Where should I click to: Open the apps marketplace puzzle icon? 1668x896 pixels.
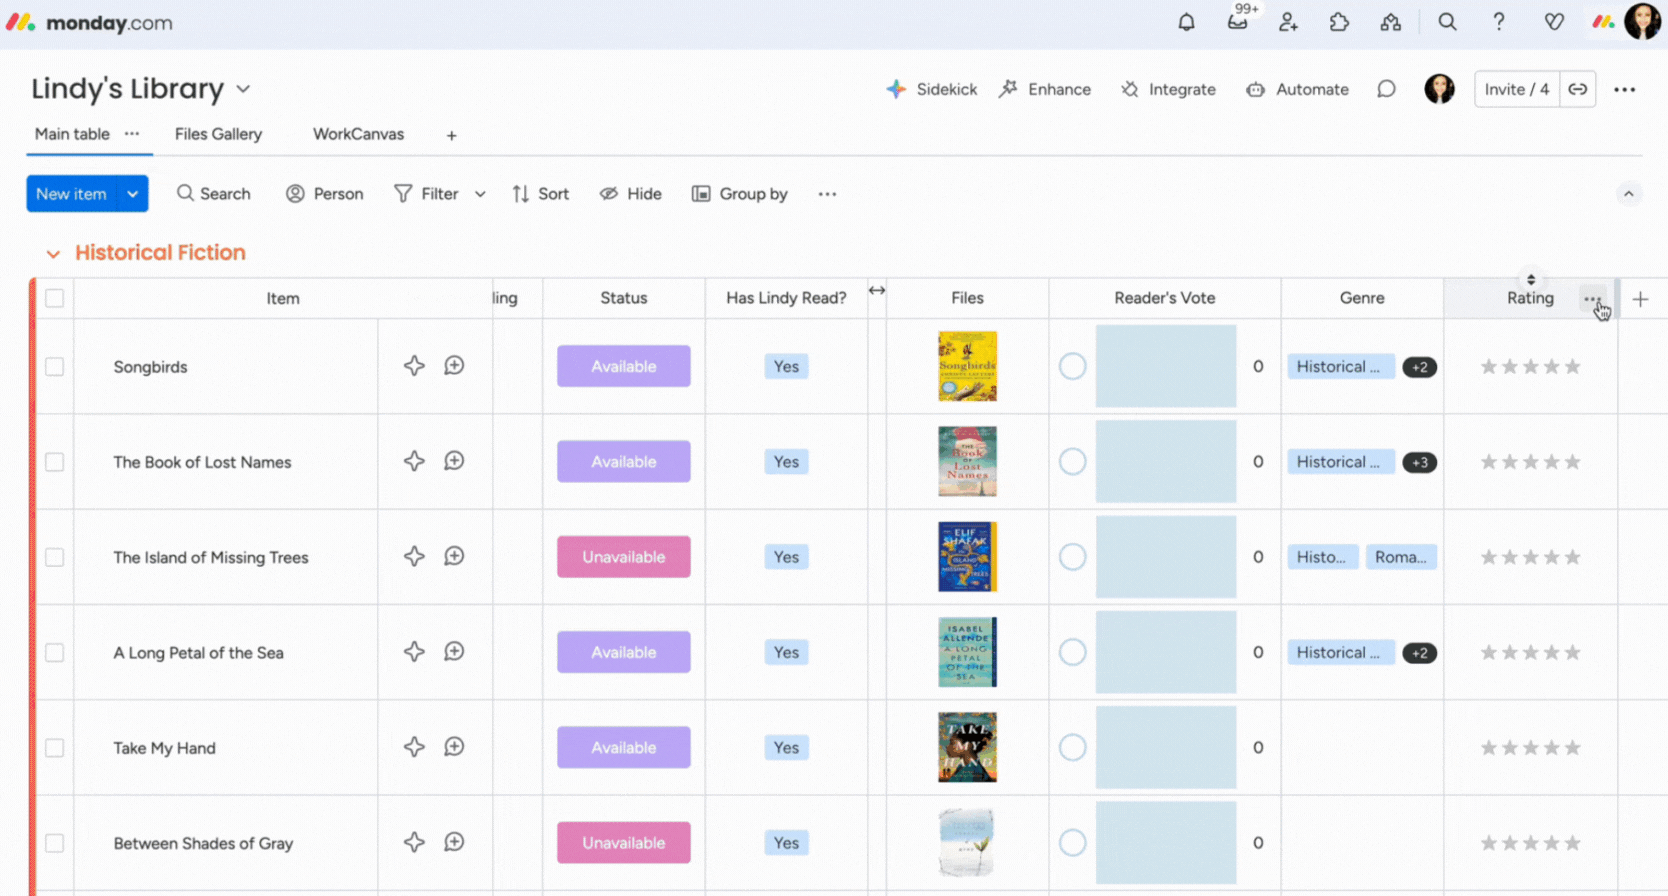click(1339, 22)
